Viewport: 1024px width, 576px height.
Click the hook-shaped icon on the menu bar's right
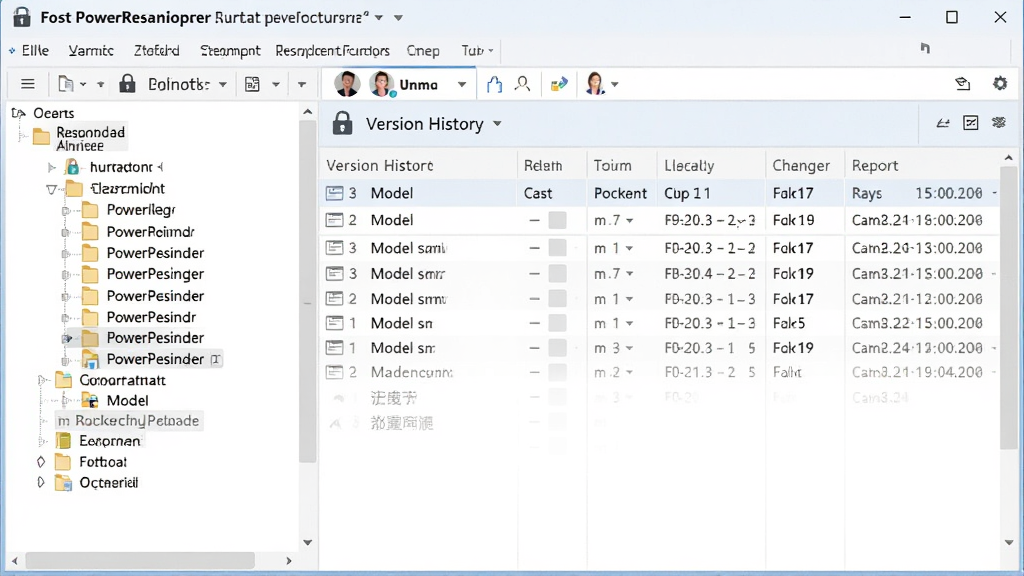[x=925, y=48]
